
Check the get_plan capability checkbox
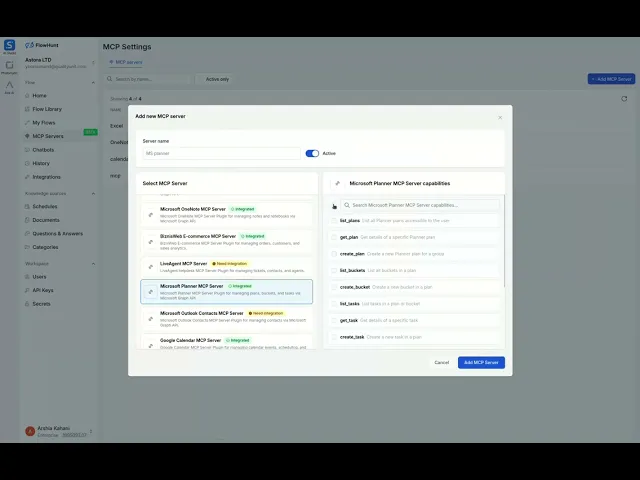click(x=334, y=237)
